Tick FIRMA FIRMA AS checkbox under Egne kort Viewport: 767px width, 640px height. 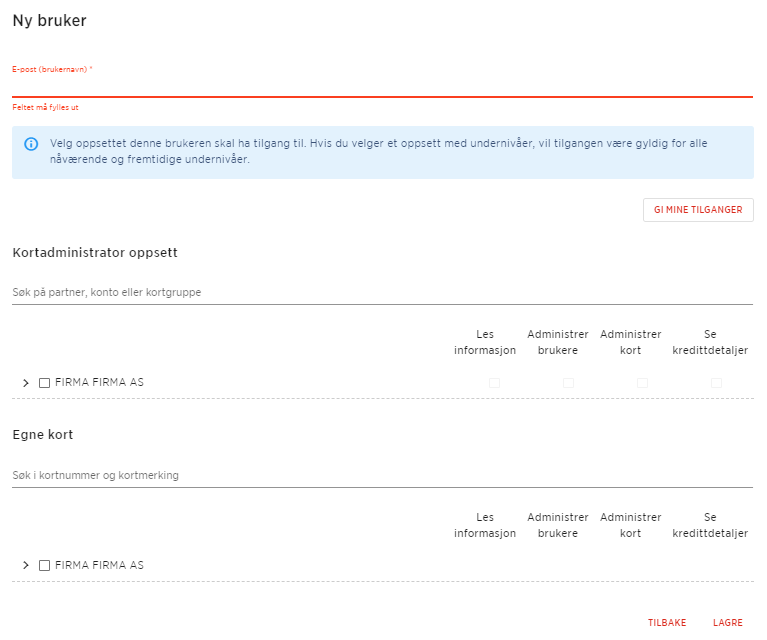pyautogui.click(x=44, y=566)
